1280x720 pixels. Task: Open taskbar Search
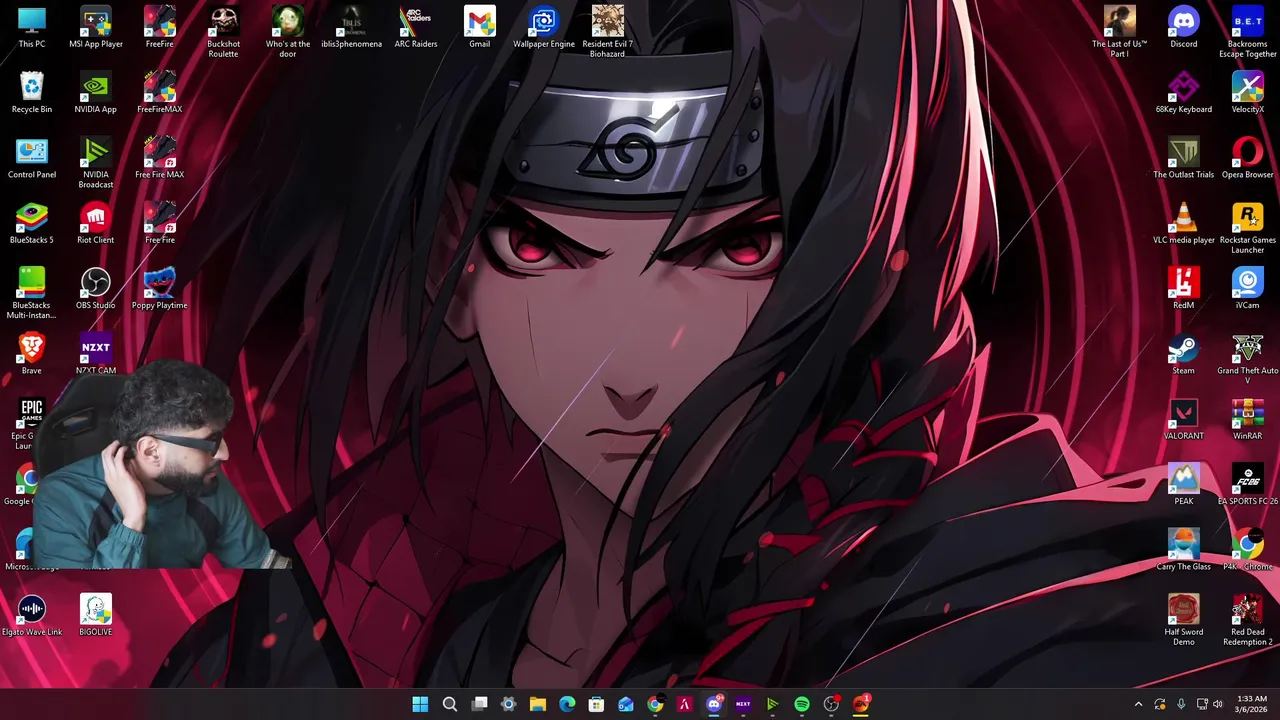(x=450, y=705)
